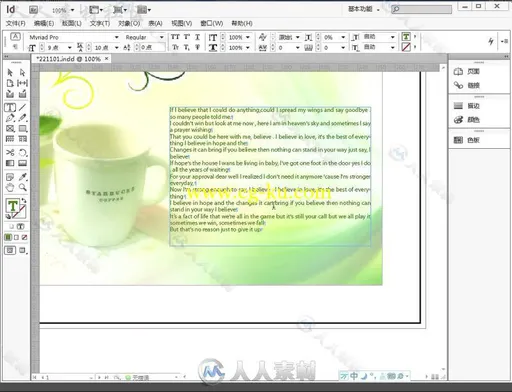512x392 pixels.
Task: Select the Selection (black arrow) tool
Action: [10, 72]
